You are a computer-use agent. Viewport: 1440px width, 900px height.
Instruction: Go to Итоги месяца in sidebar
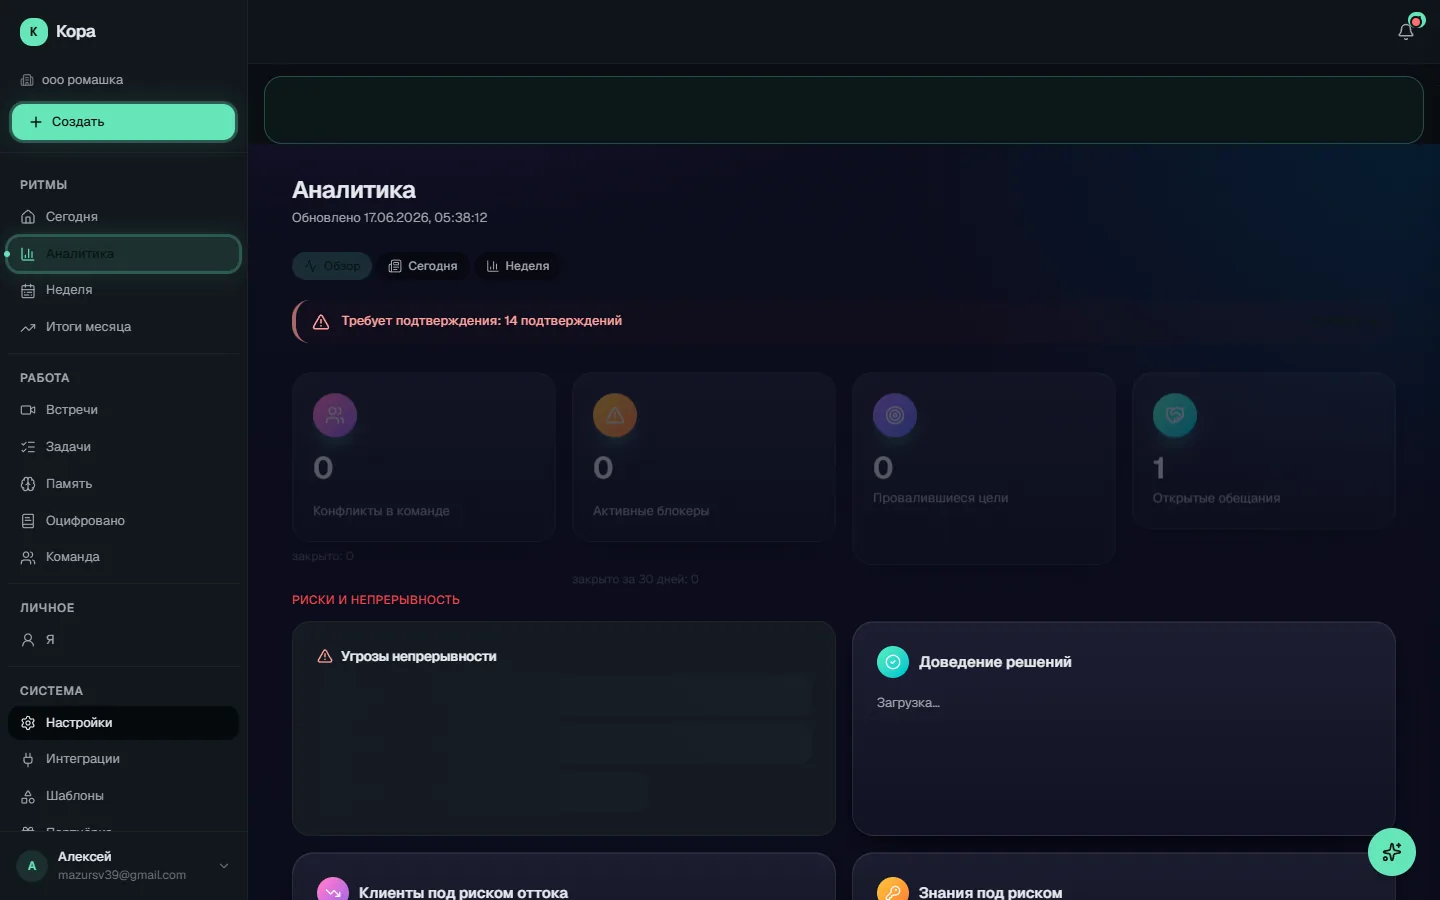tap(123, 327)
